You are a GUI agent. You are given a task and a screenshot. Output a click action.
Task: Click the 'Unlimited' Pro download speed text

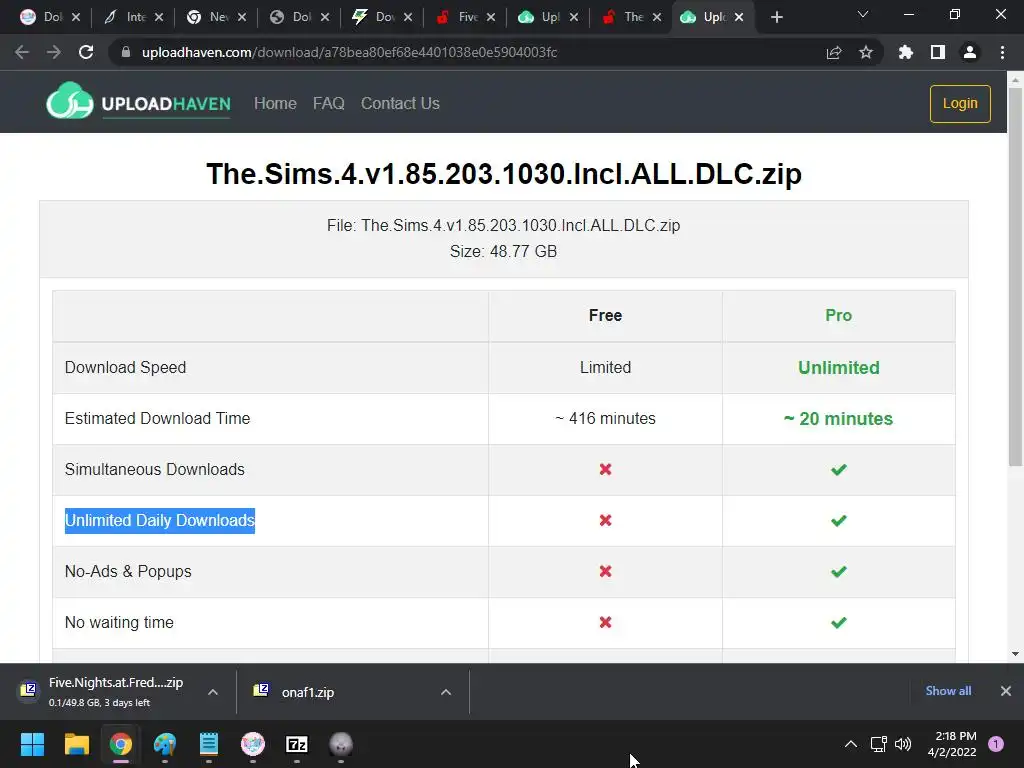839,368
